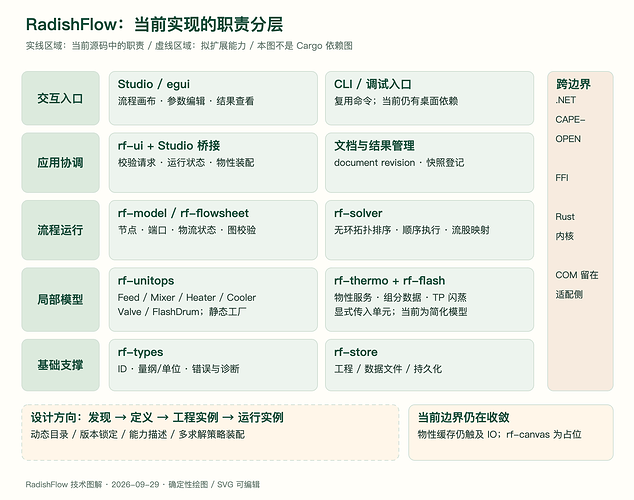Click the 'rf-types' card heading
Image resolution: width=634 pixels, height=500 pixels.
pos(140,352)
